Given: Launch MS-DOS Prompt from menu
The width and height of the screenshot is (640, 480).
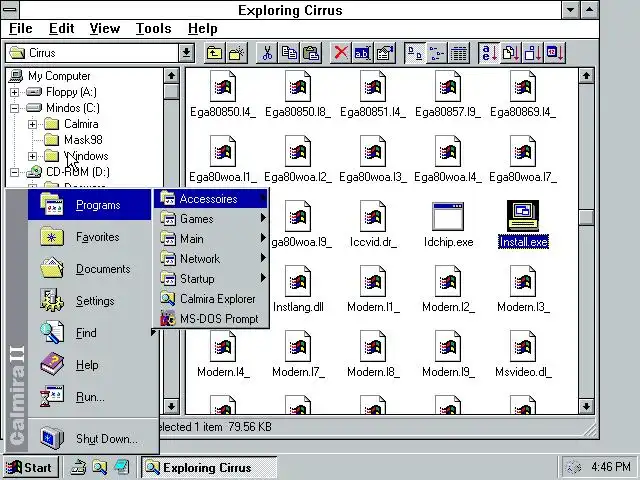Looking at the screenshot, I should tap(211, 319).
